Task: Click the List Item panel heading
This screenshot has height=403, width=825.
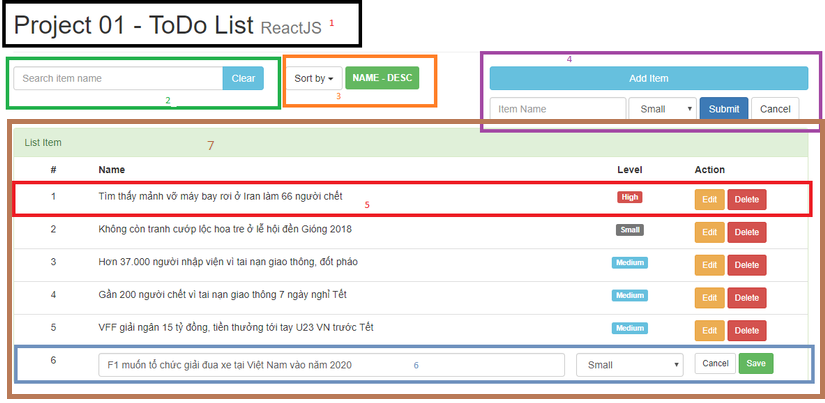Action: tap(43, 143)
